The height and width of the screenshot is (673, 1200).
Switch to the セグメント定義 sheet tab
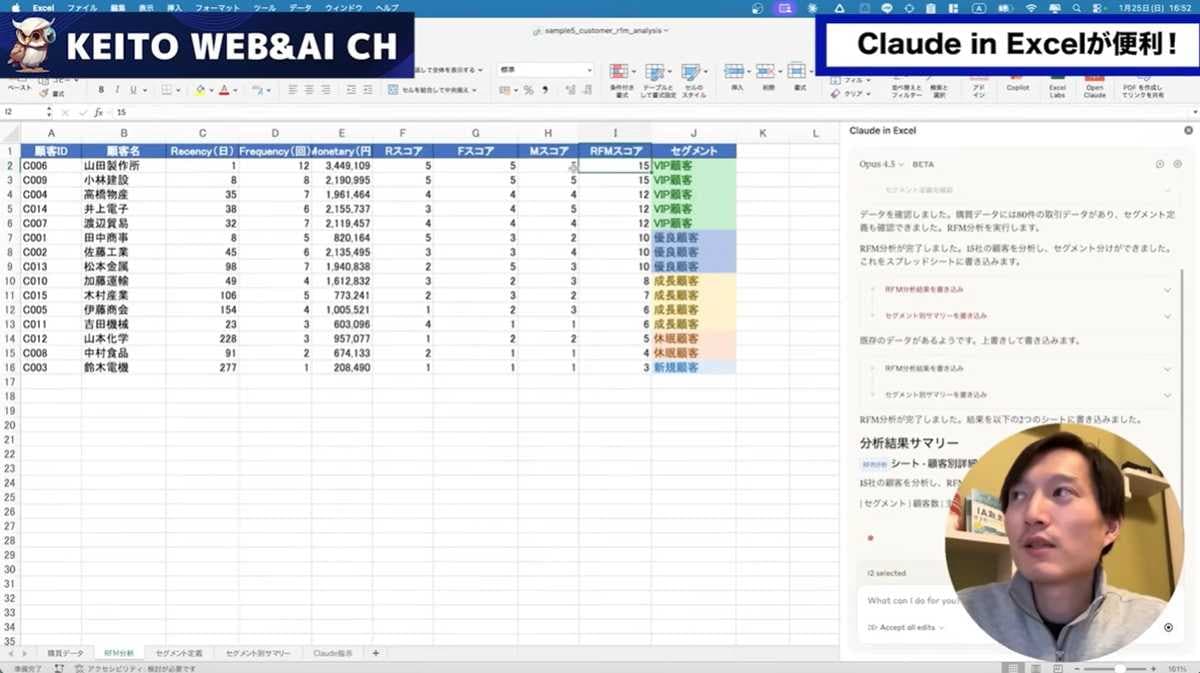click(179, 653)
